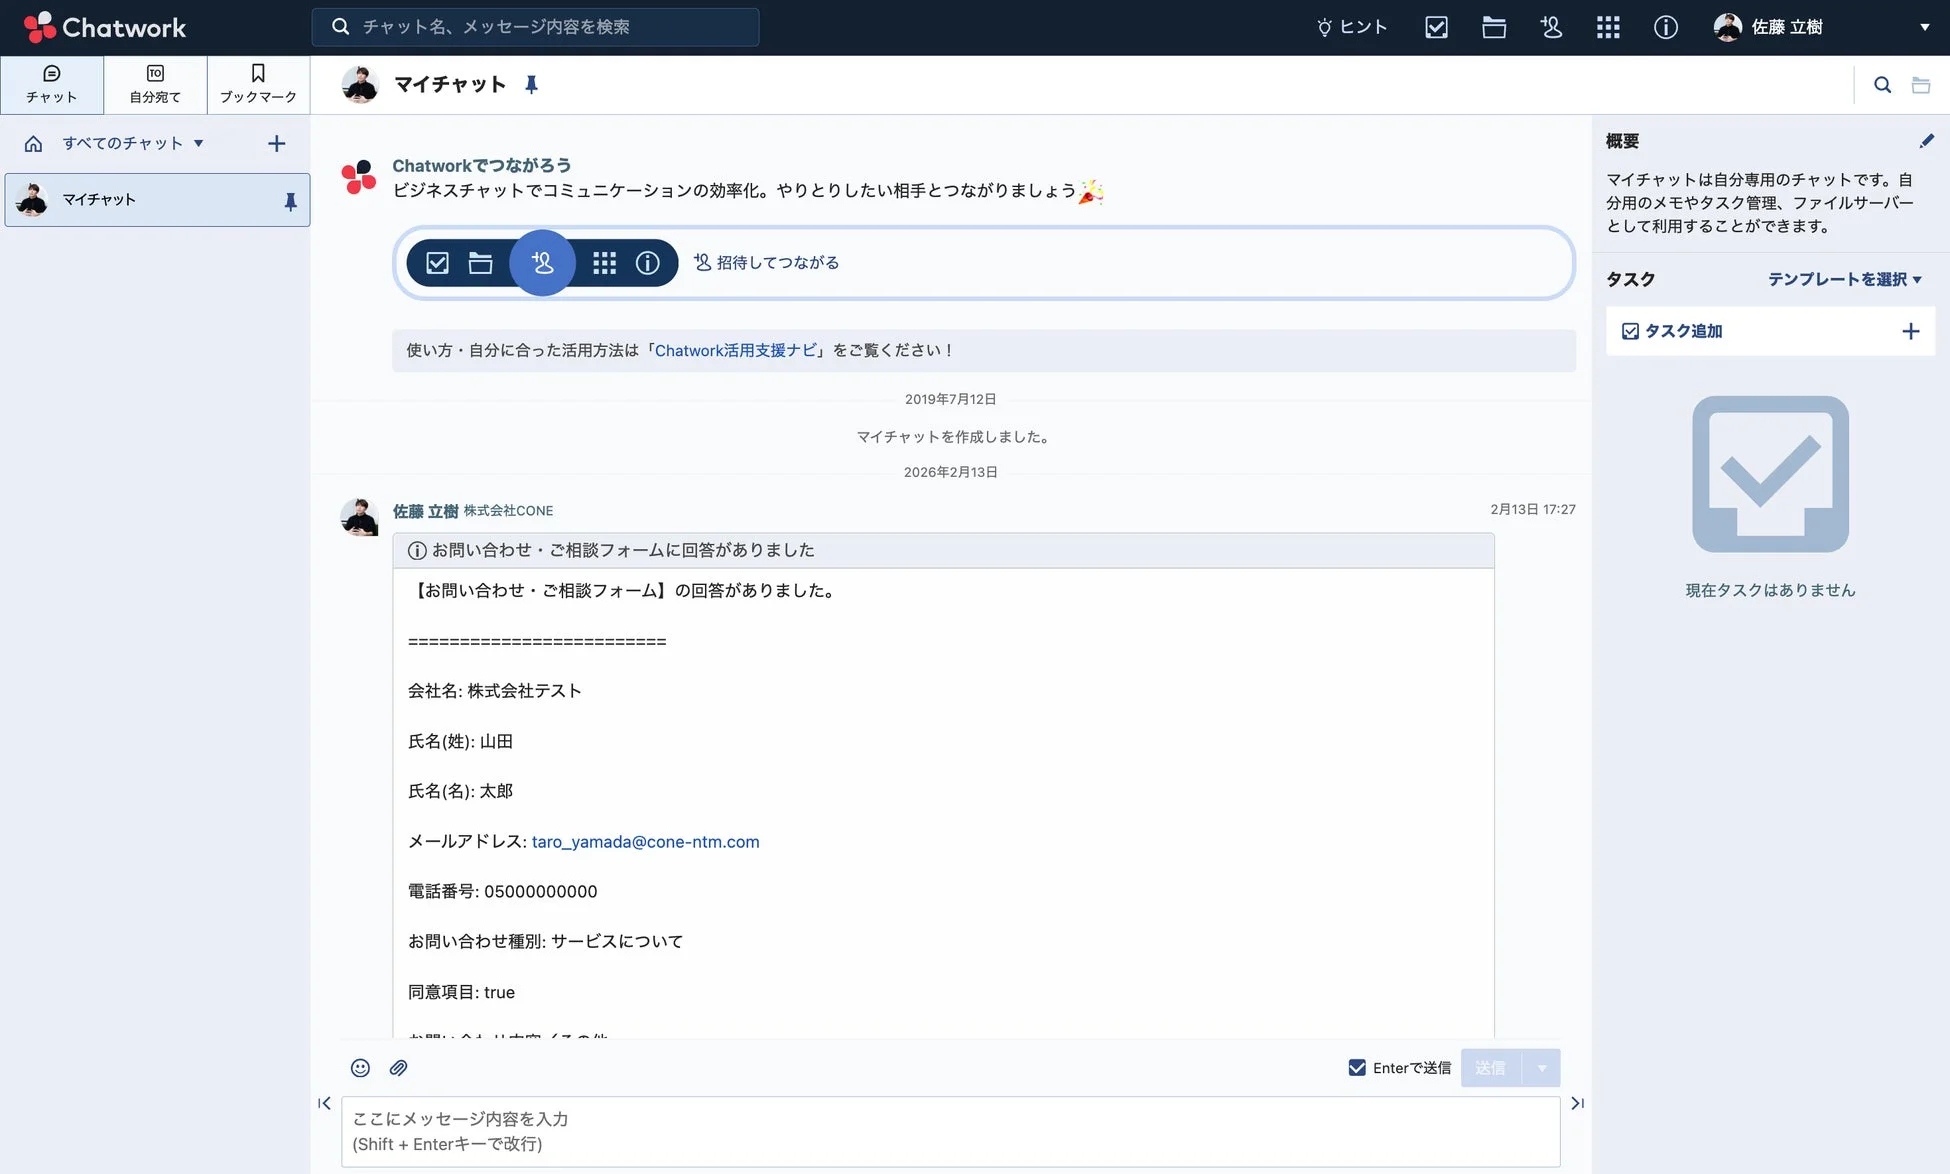1950x1174 pixels.
Task: Unpin マイチャット from the chat title
Action: [x=531, y=85]
